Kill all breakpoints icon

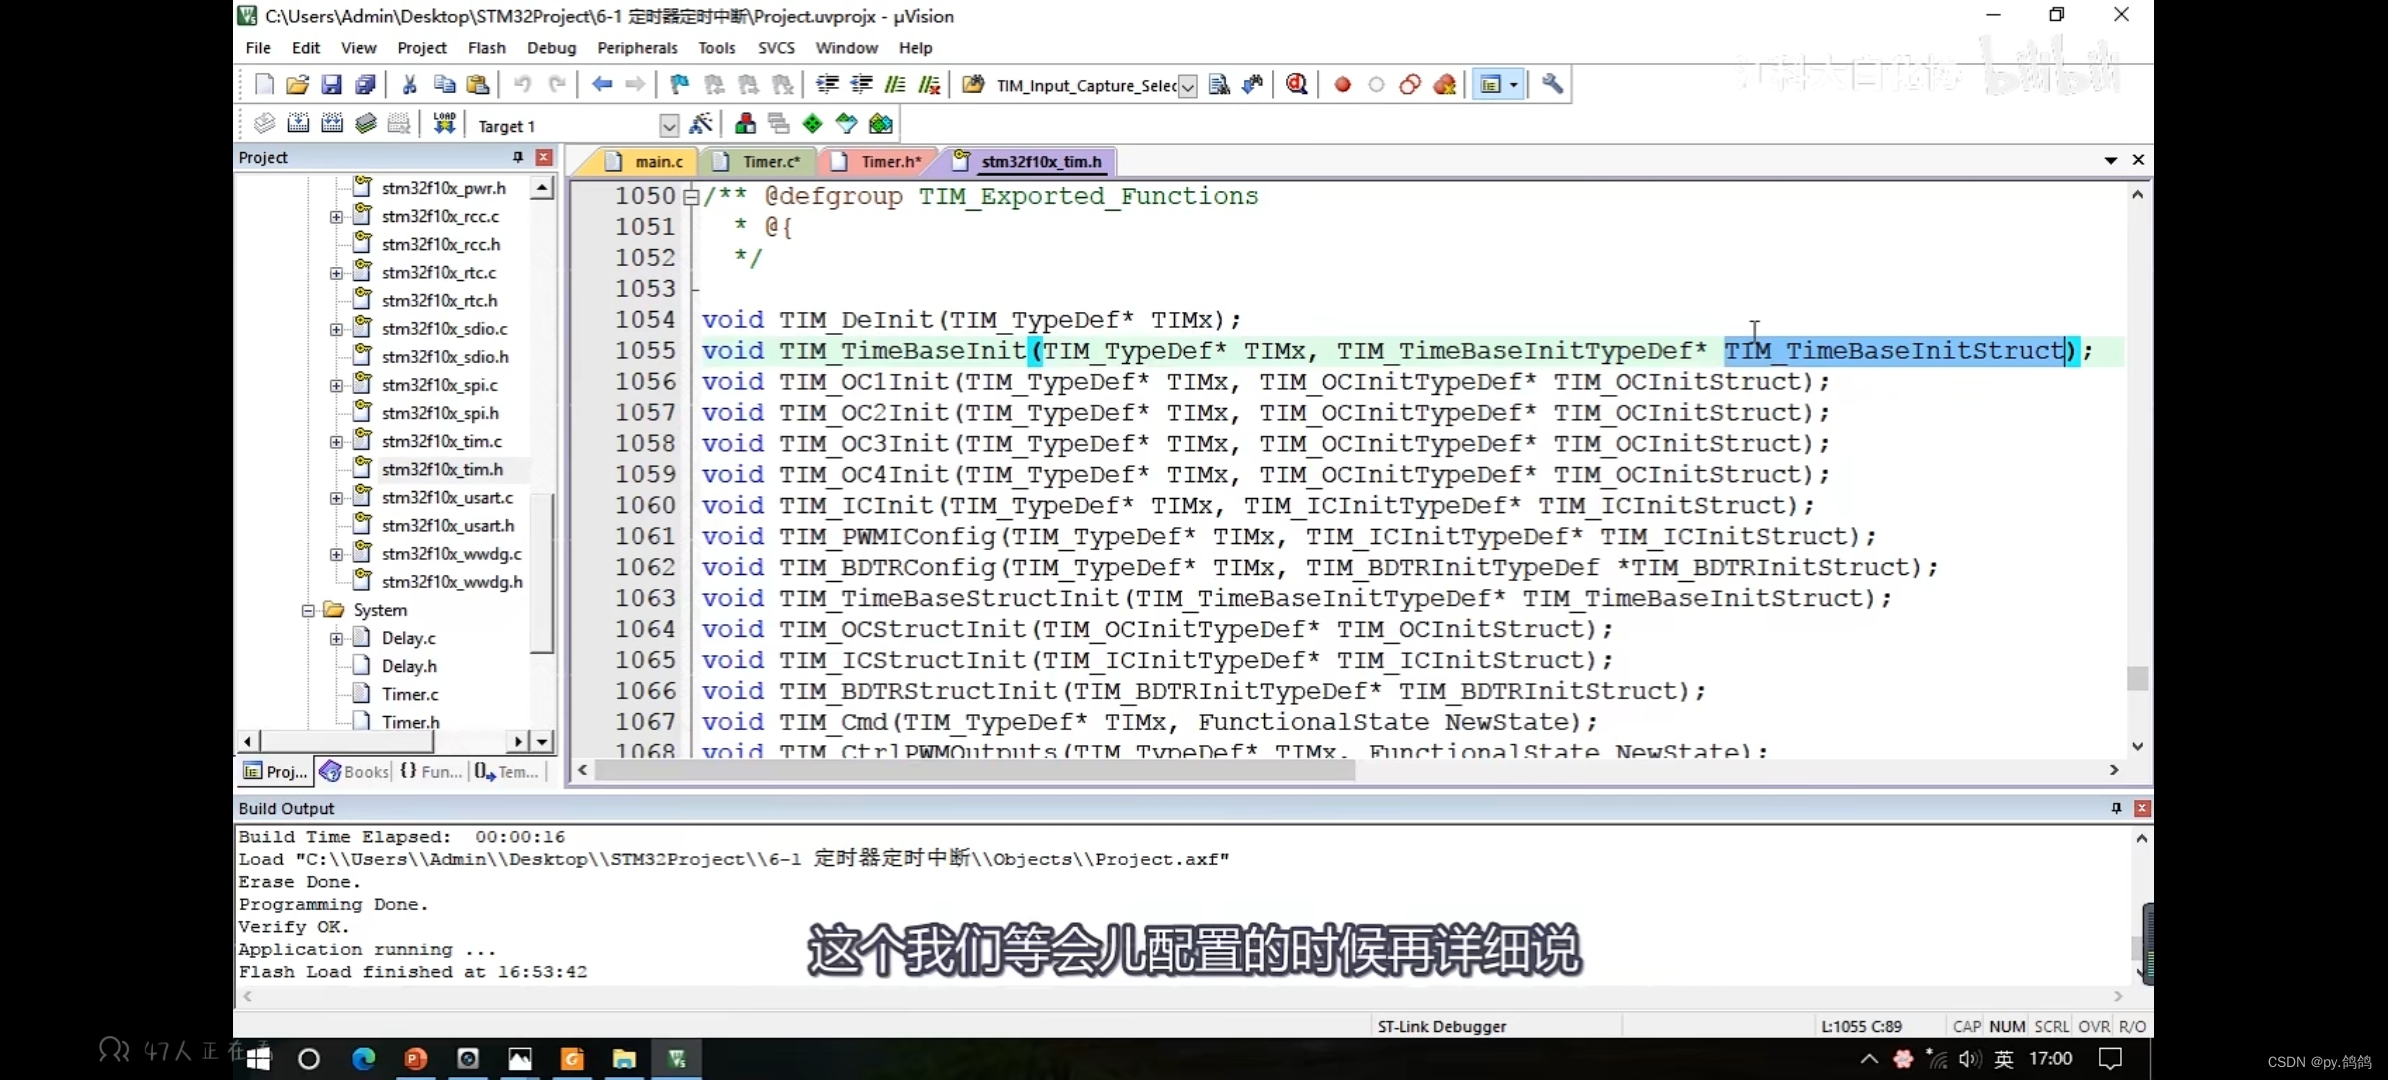[1445, 85]
